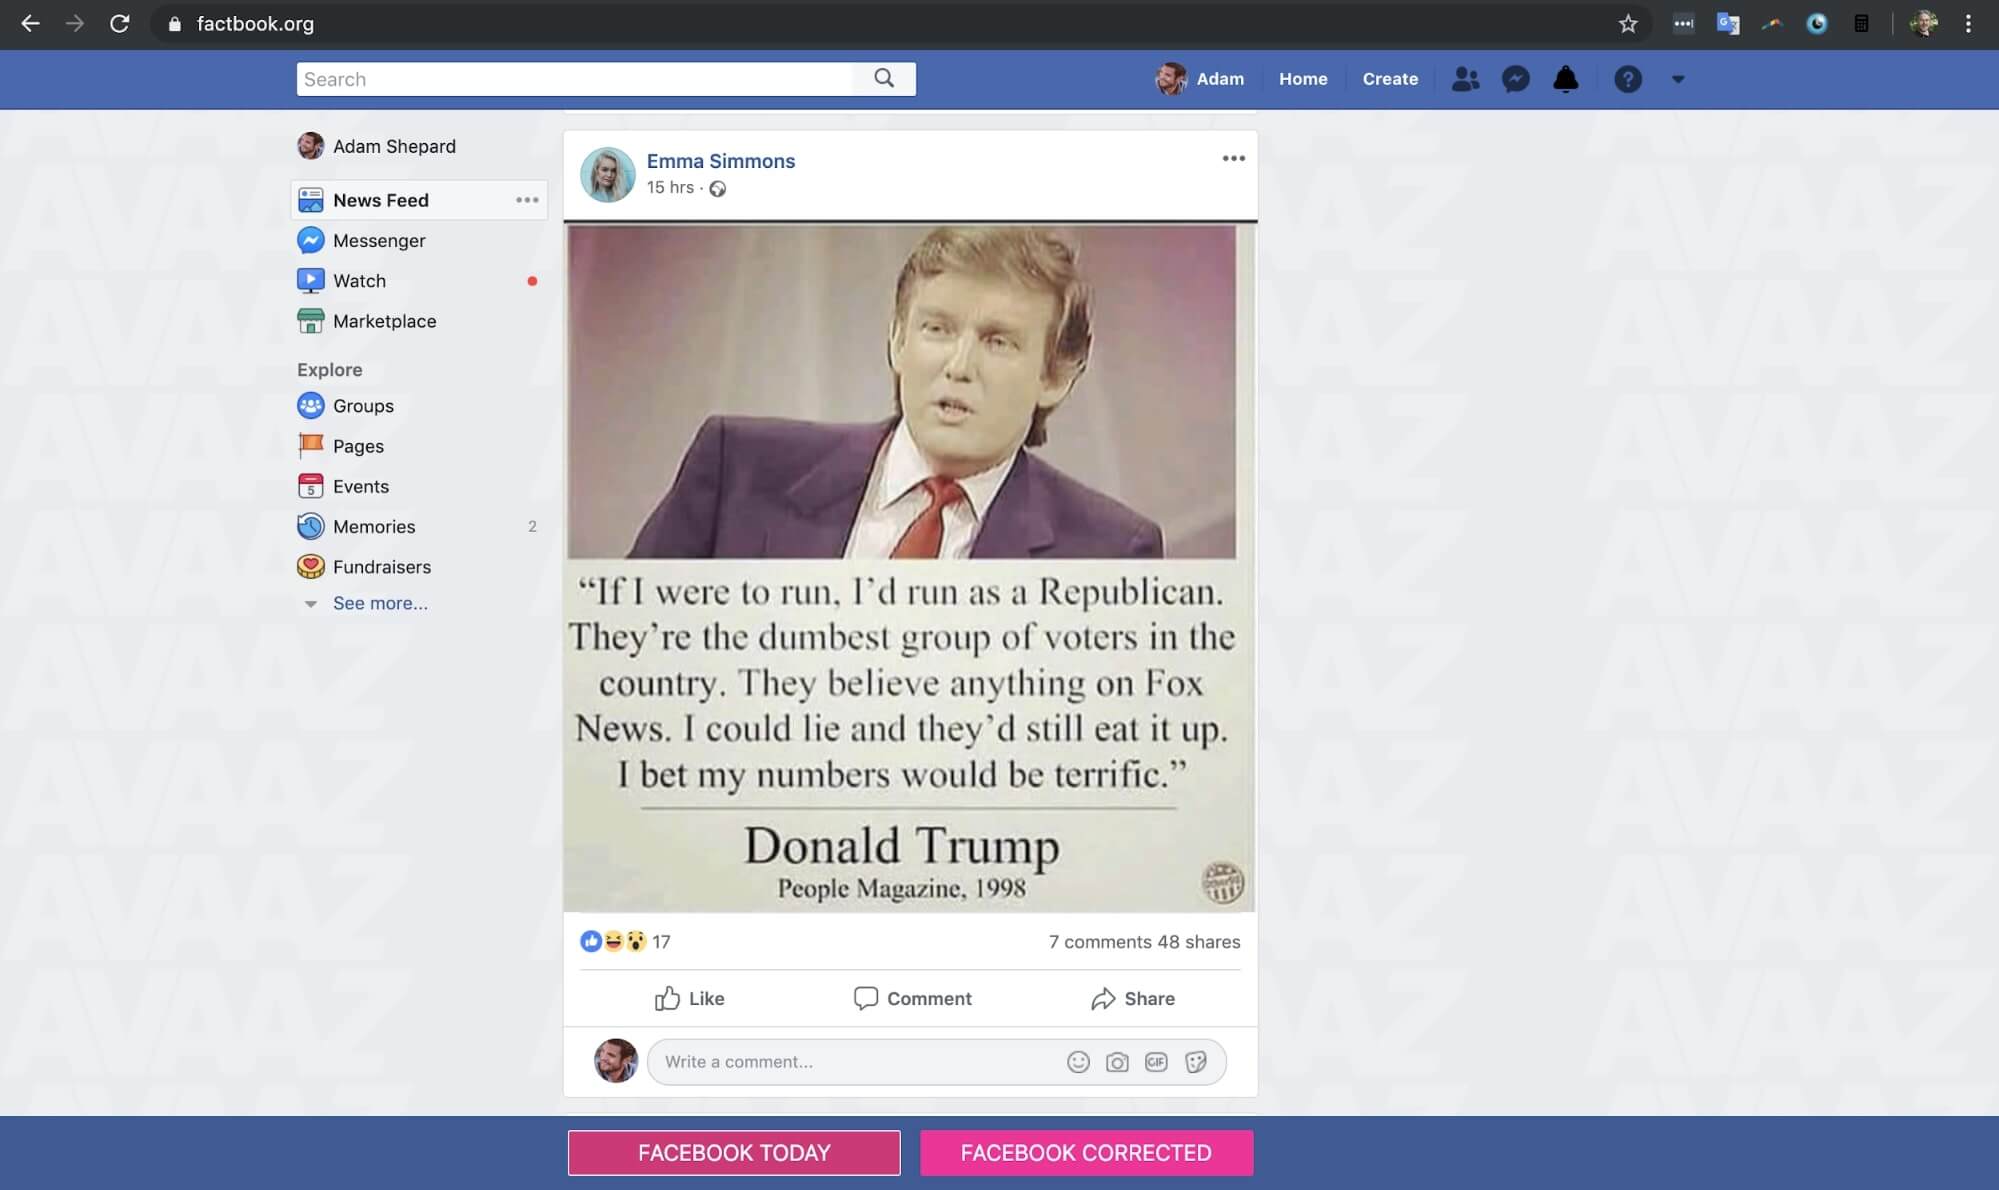Click Adam profile link in top bar

click(1200, 79)
